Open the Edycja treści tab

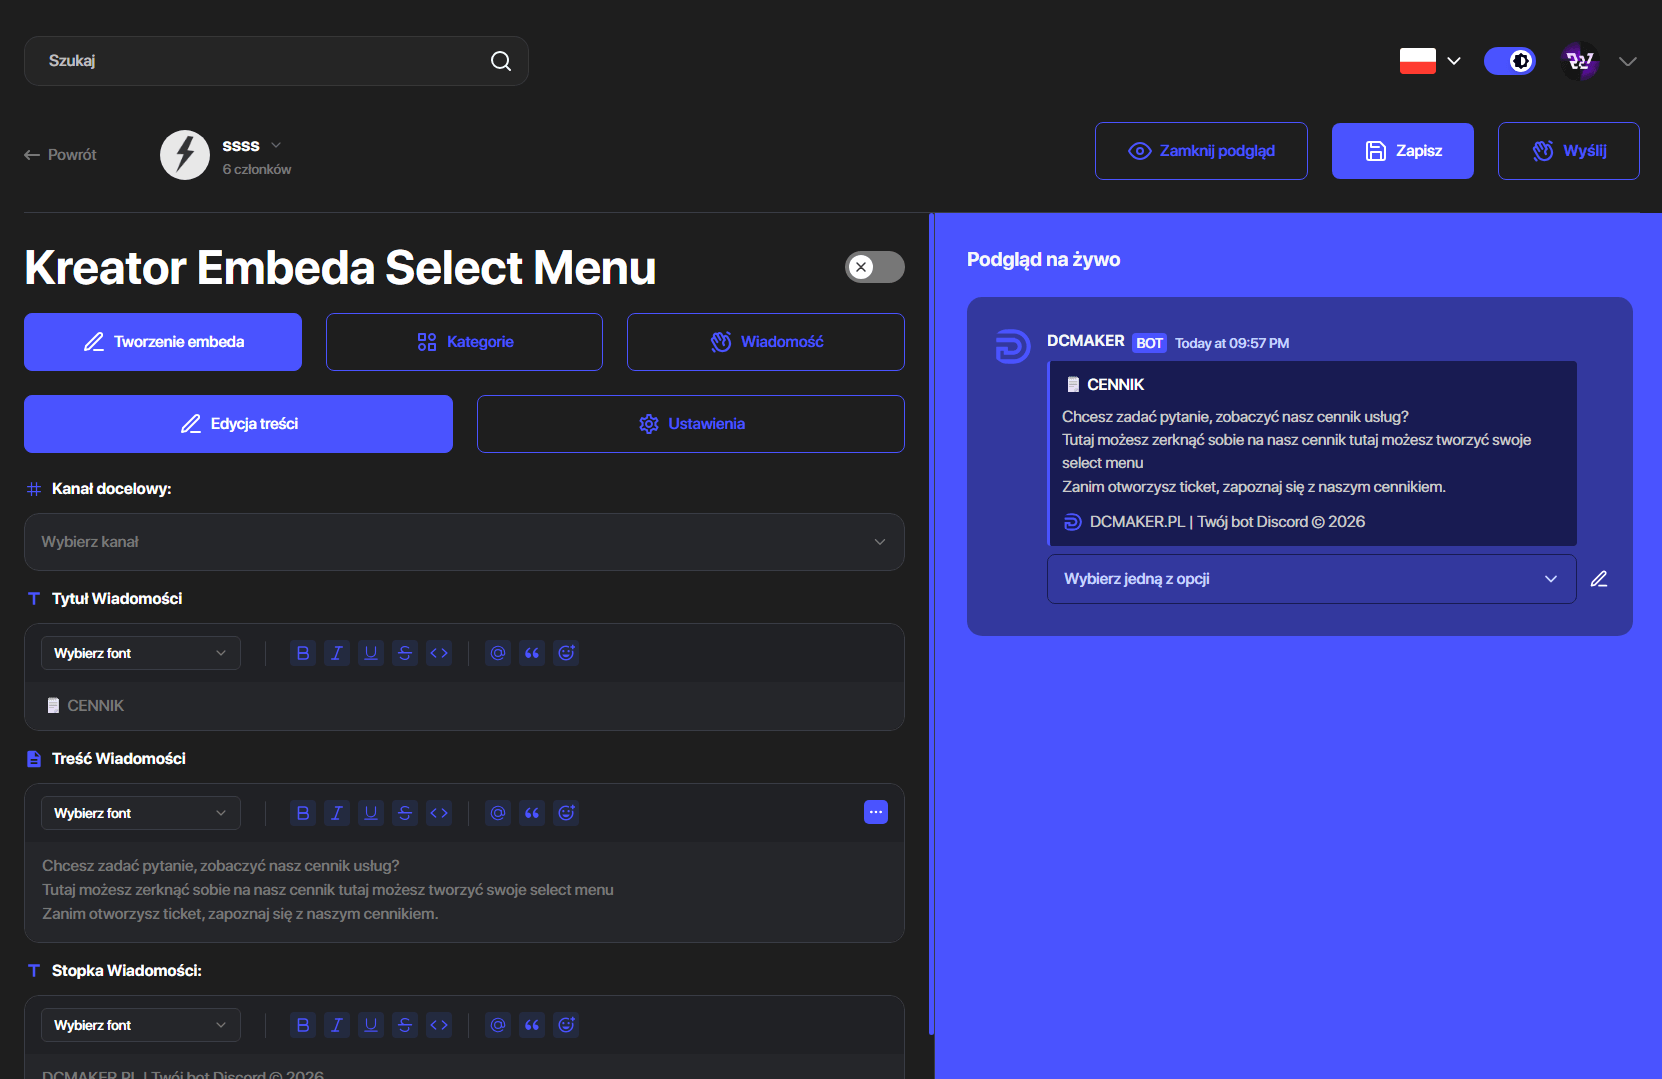point(238,424)
